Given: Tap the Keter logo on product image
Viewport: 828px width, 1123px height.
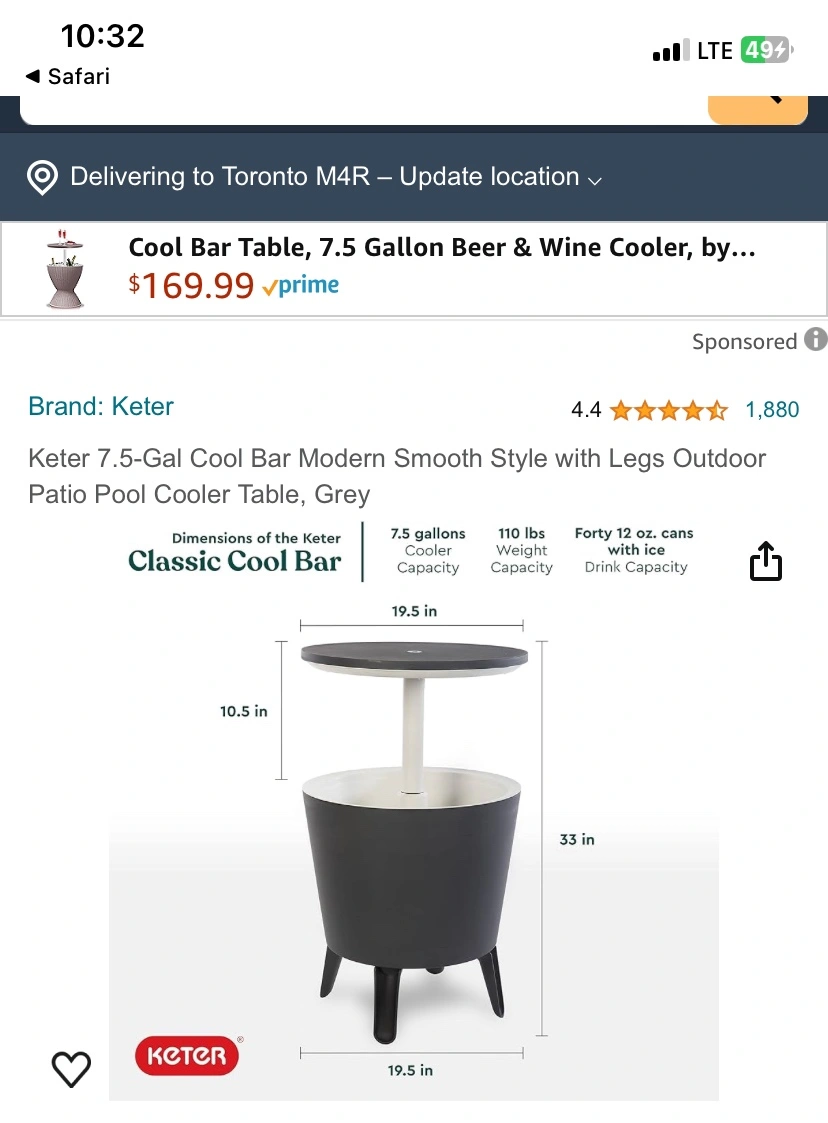Looking at the screenshot, I should 188,1055.
